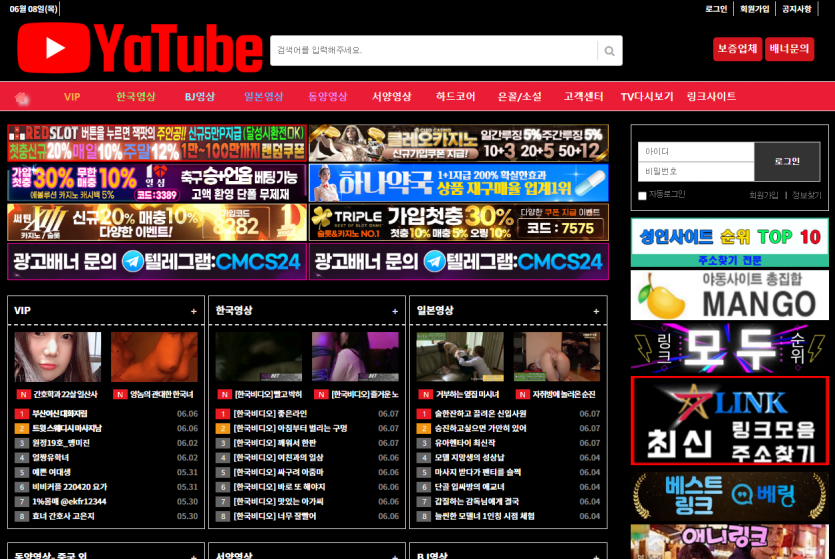
Task: Enable the 자동로그인 checkbox
Action: [x=642, y=196]
